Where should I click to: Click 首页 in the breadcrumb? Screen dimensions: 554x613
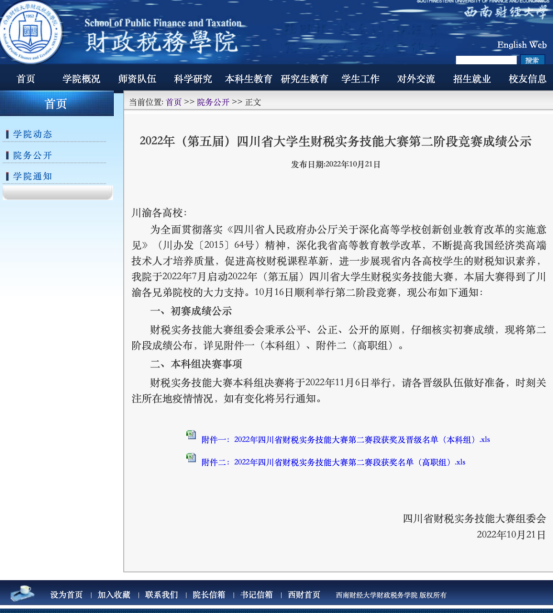click(x=174, y=102)
